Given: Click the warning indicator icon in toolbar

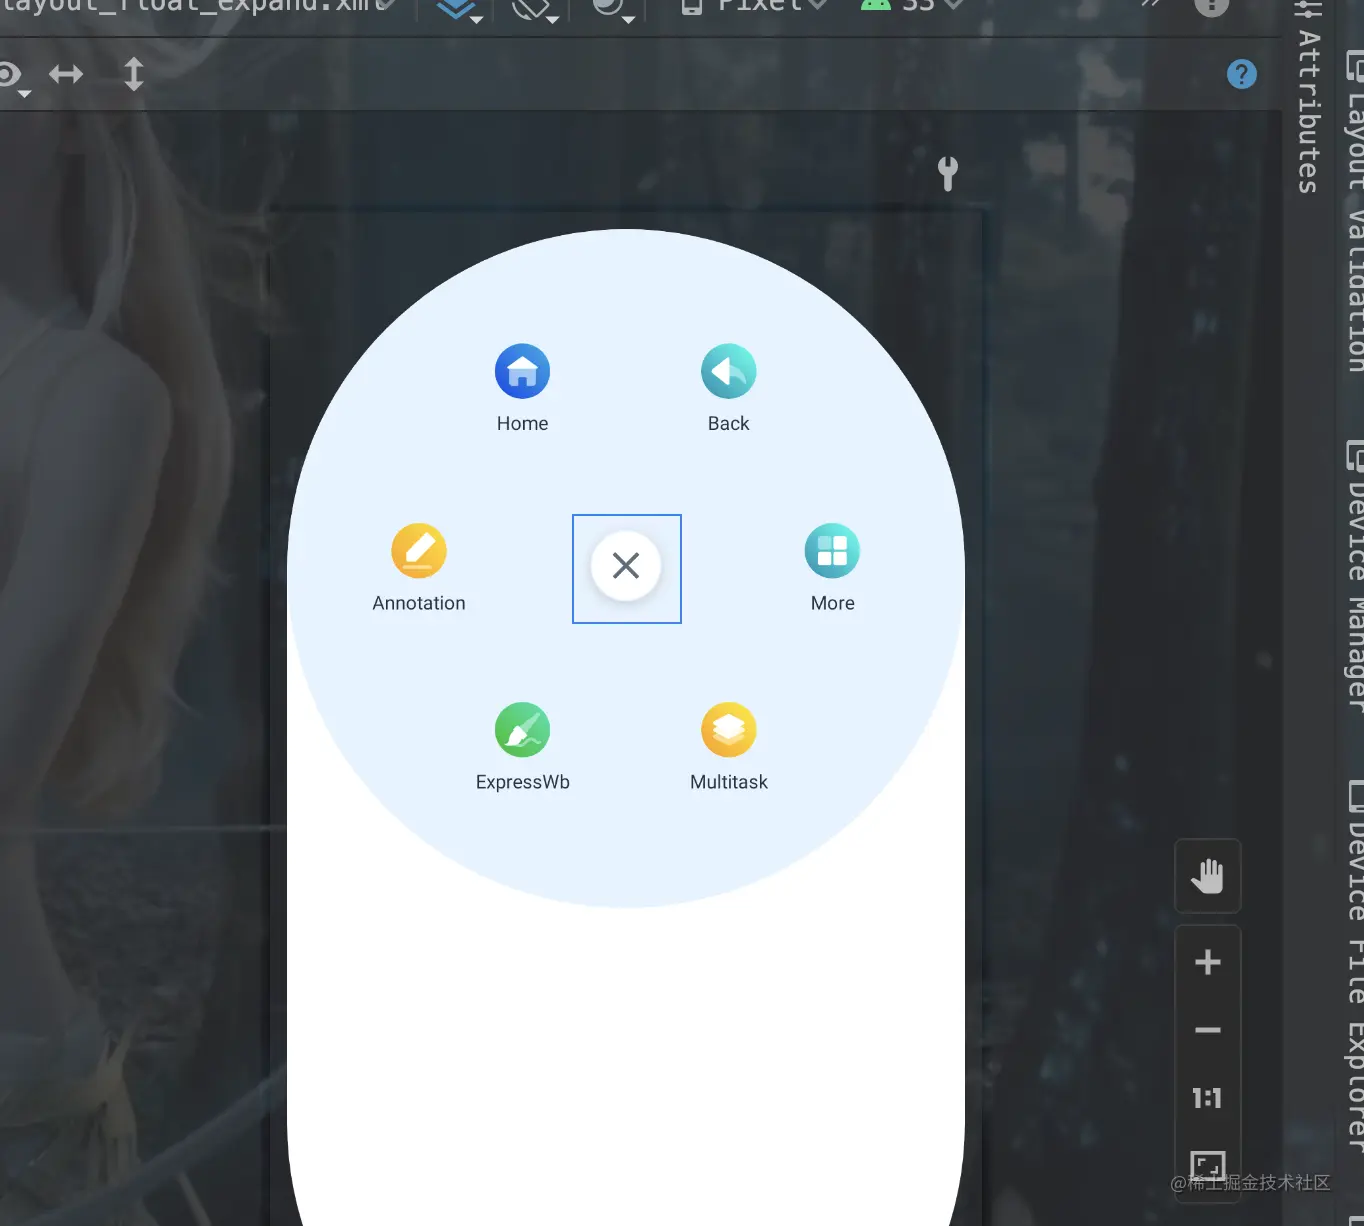Looking at the screenshot, I should coord(1211,7).
